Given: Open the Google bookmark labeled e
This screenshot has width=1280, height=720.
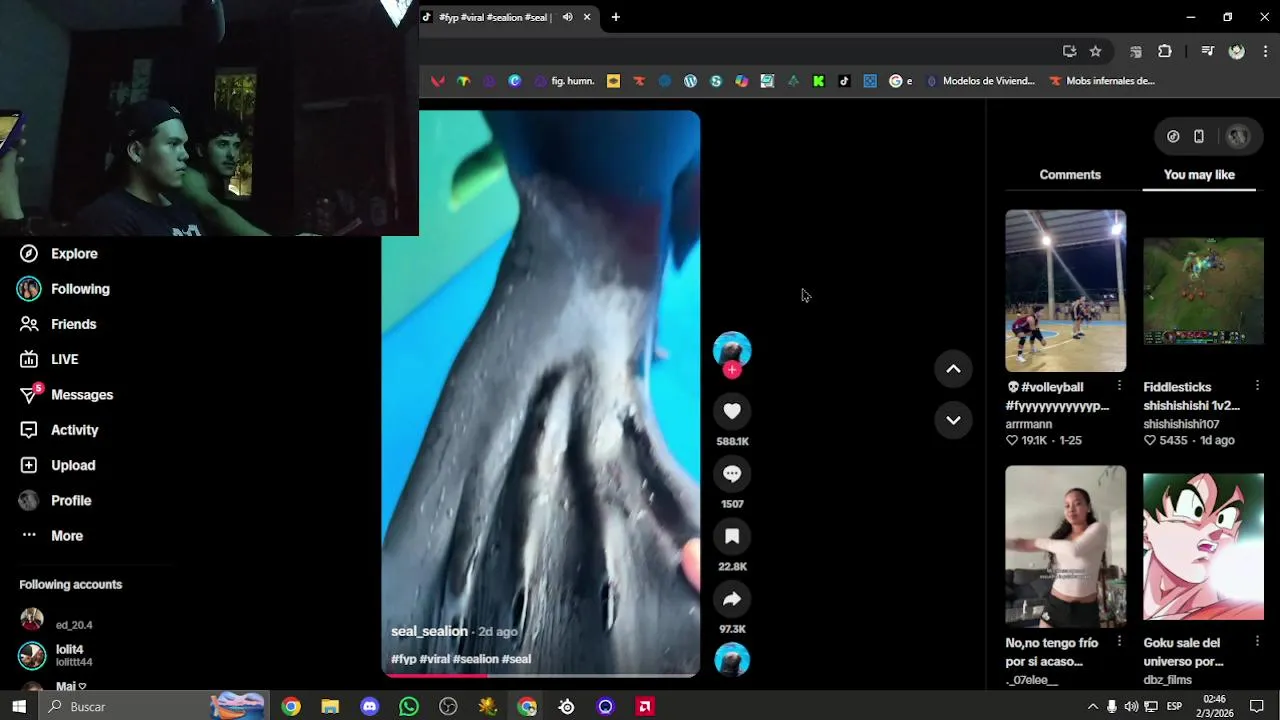Looking at the screenshot, I should tap(901, 81).
